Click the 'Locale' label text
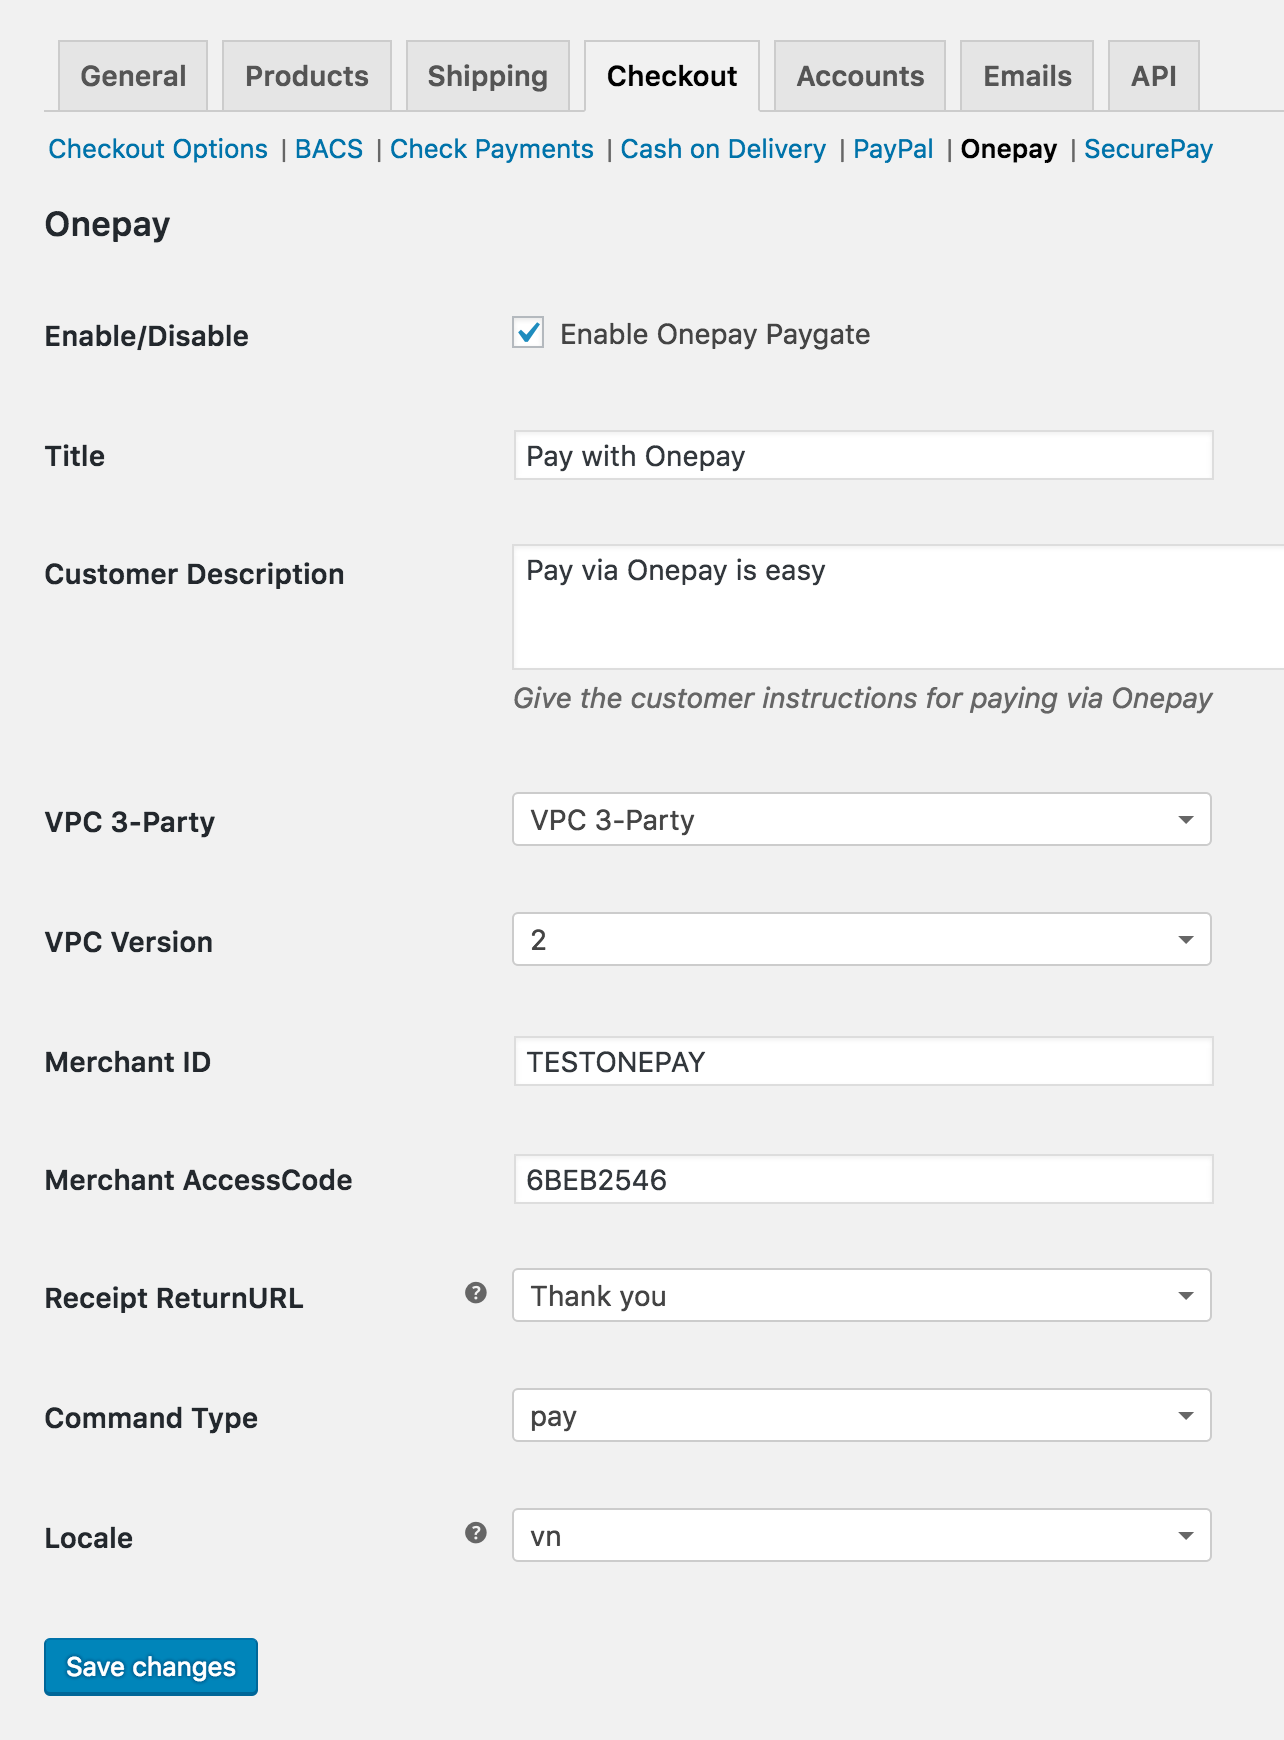The image size is (1284, 1740). [89, 1538]
